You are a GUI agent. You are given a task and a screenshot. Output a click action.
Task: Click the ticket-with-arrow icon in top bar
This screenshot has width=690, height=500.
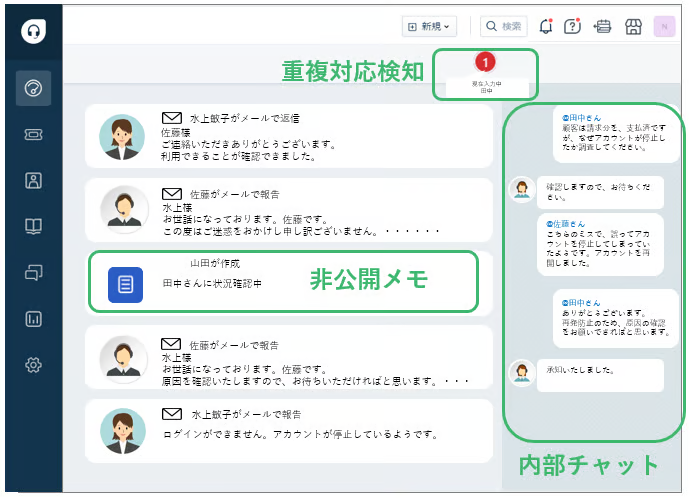602,27
